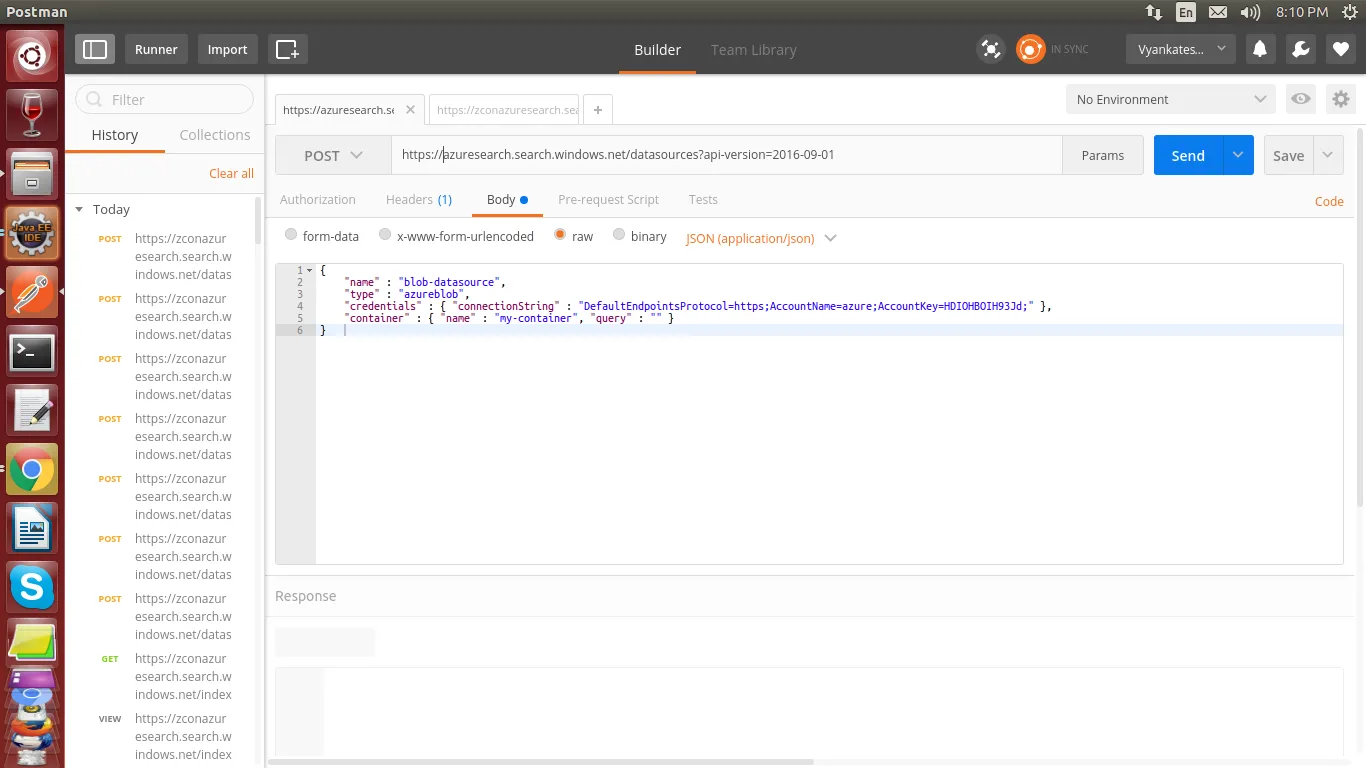Open the Code snippet link
1366x768 pixels.
pyautogui.click(x=1329, y=201)
